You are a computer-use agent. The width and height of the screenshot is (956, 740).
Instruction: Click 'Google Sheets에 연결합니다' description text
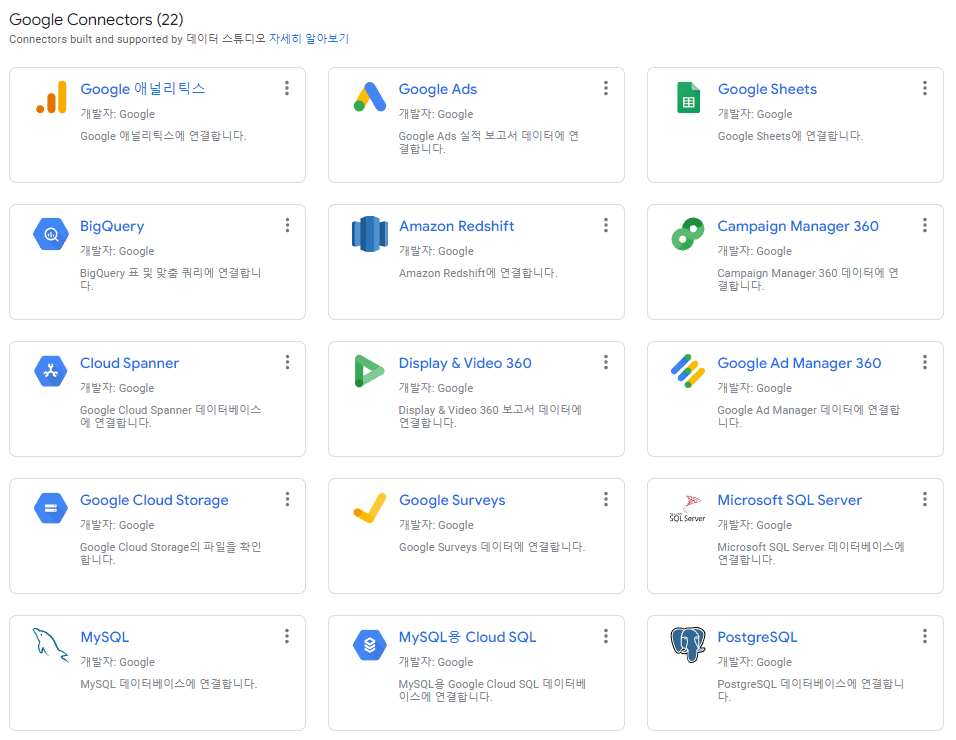point(790,136)
